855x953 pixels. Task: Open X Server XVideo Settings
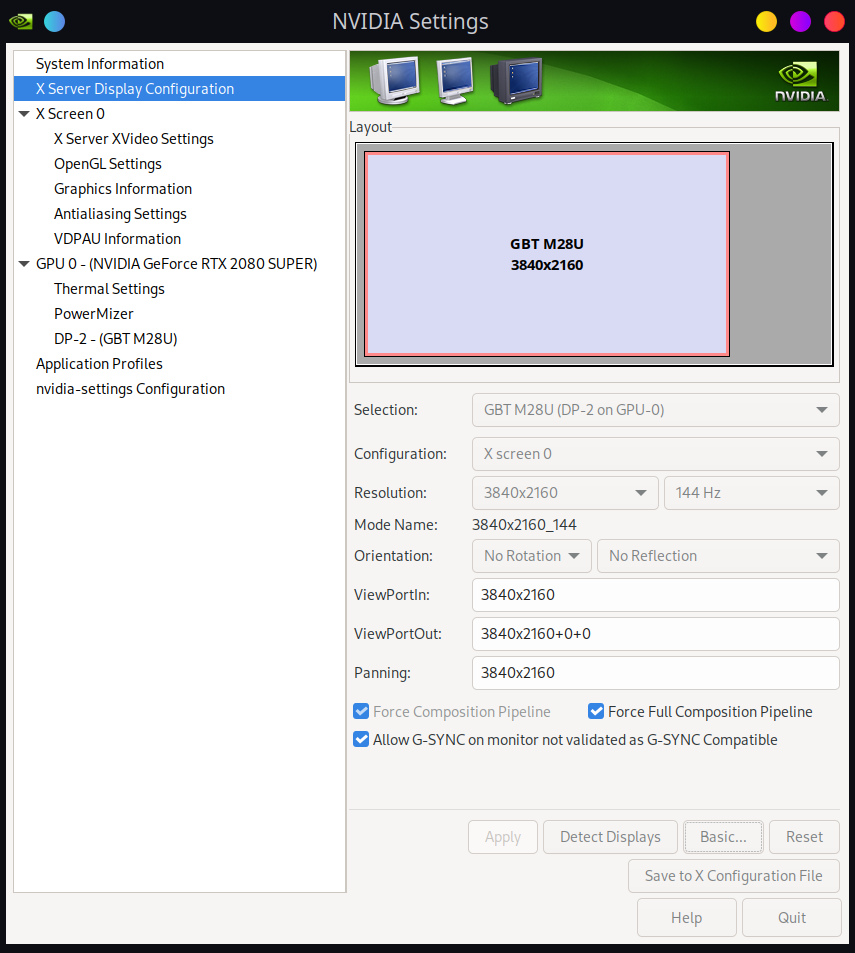[179, 139]
